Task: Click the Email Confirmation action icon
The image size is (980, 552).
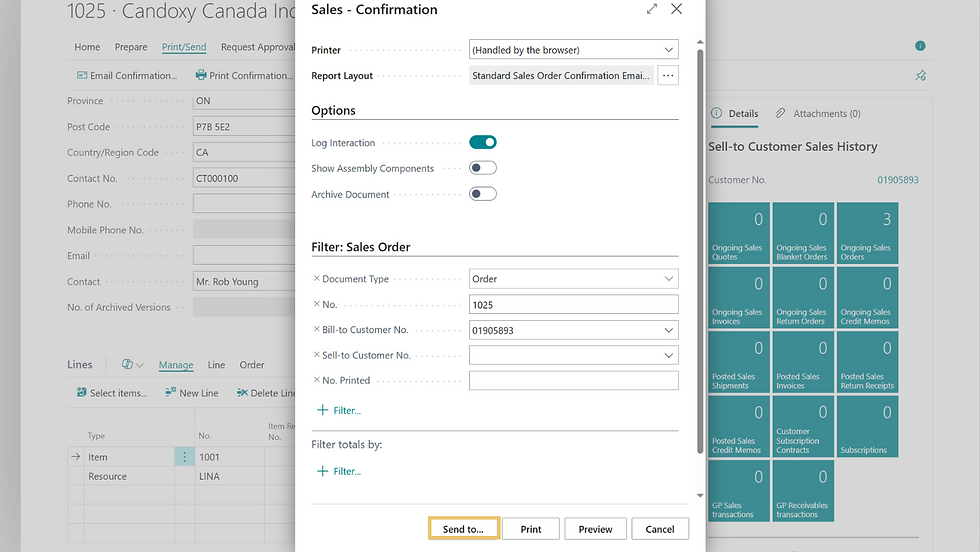Action: [82, 75]
